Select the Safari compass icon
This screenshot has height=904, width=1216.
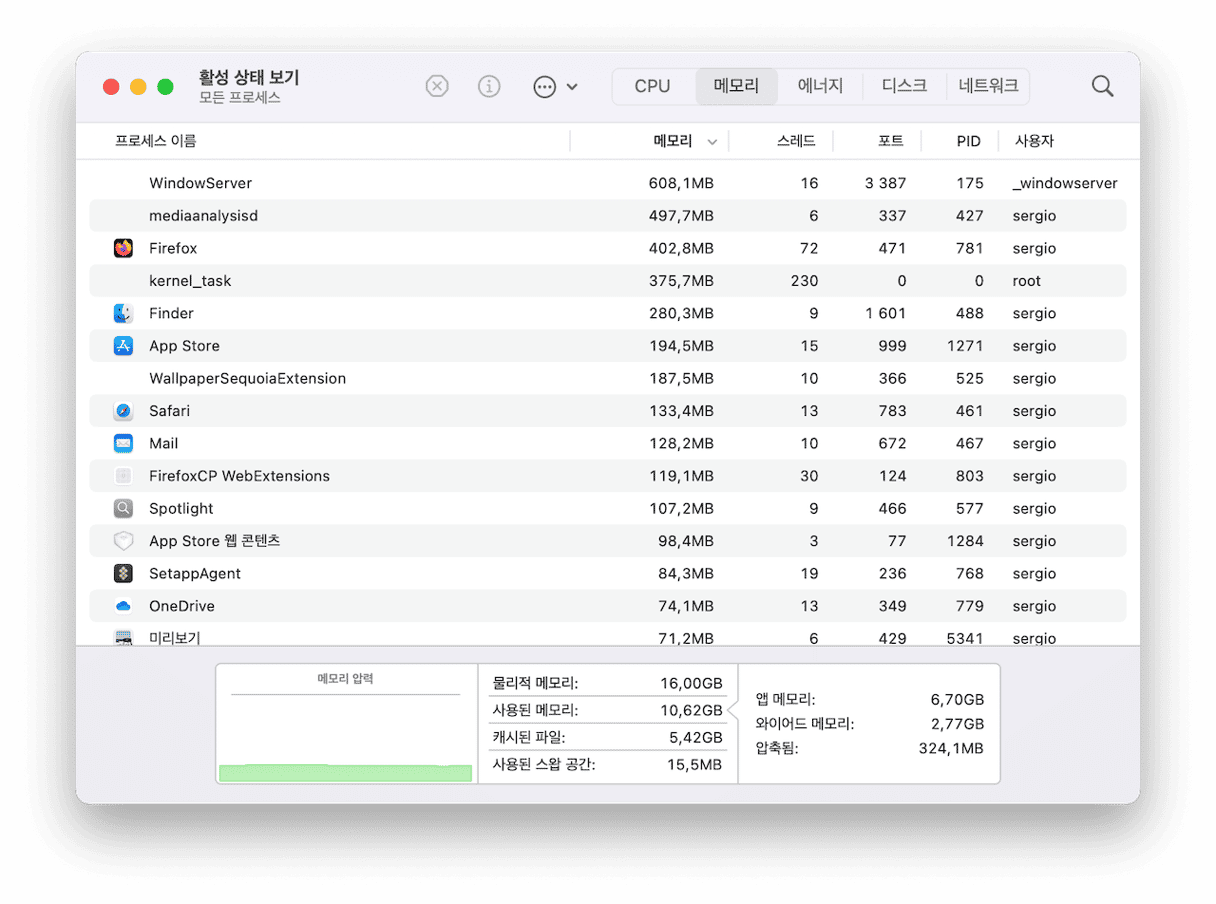123,411
